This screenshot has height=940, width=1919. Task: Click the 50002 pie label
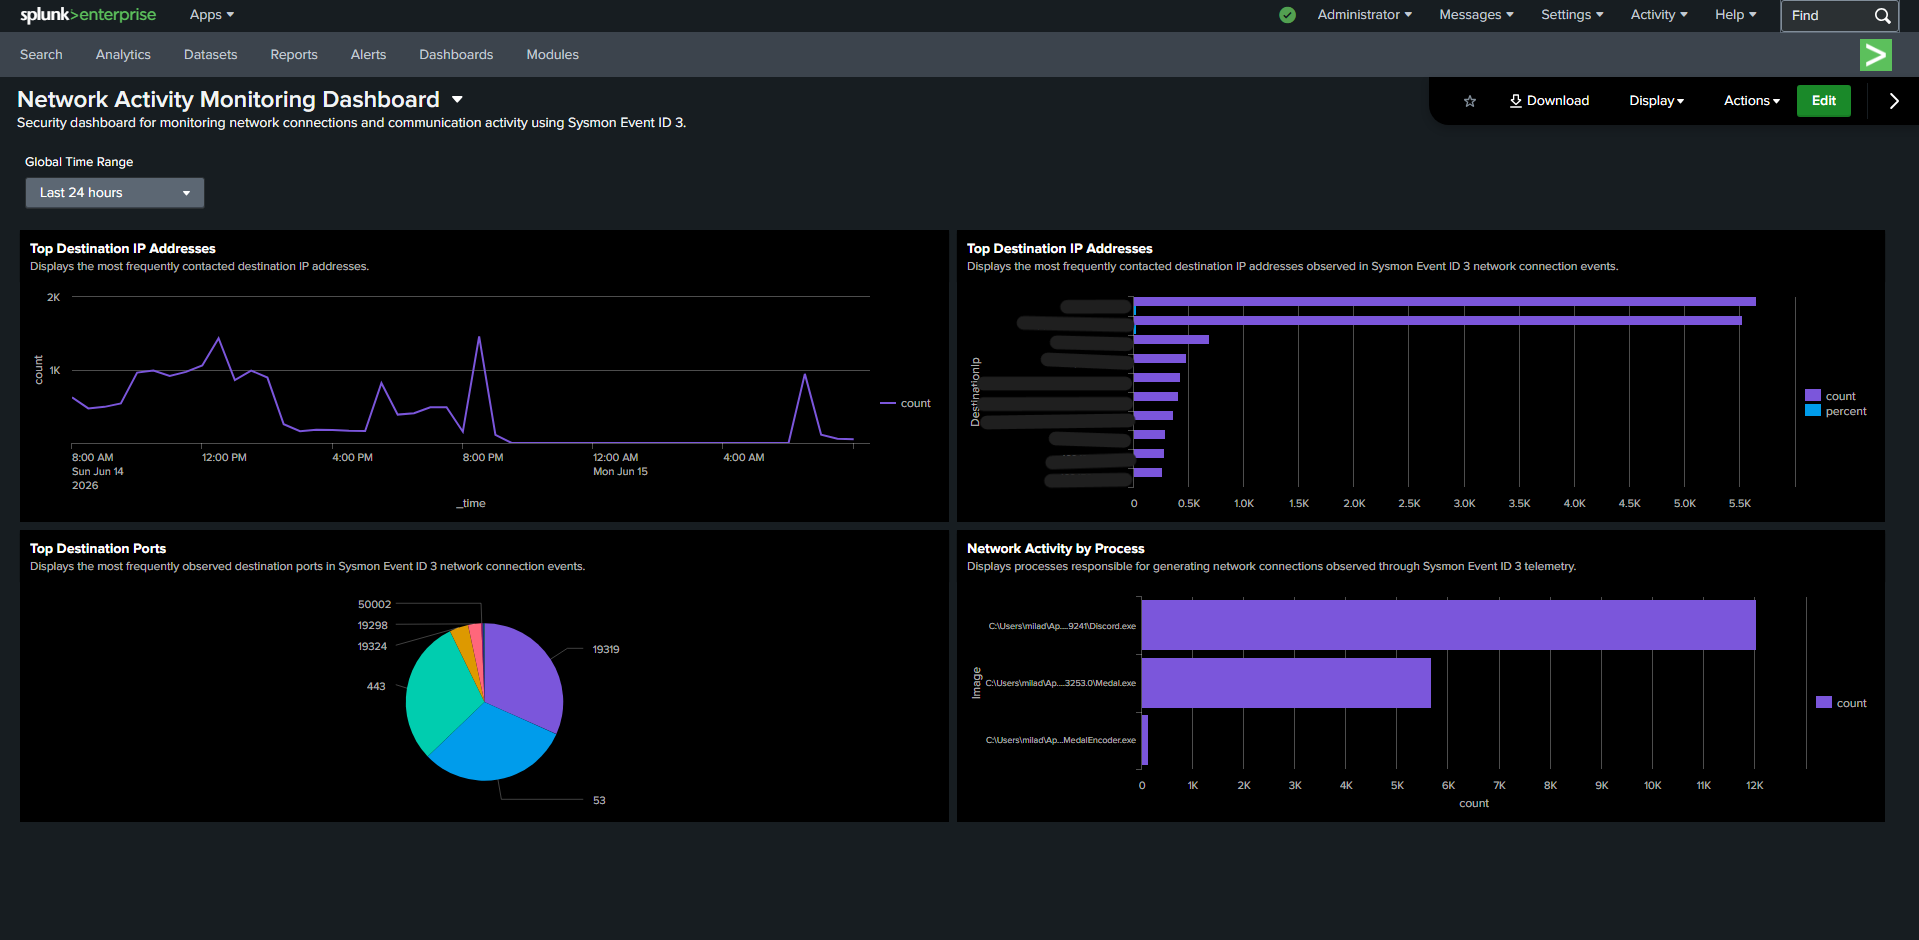pos(375,605)
